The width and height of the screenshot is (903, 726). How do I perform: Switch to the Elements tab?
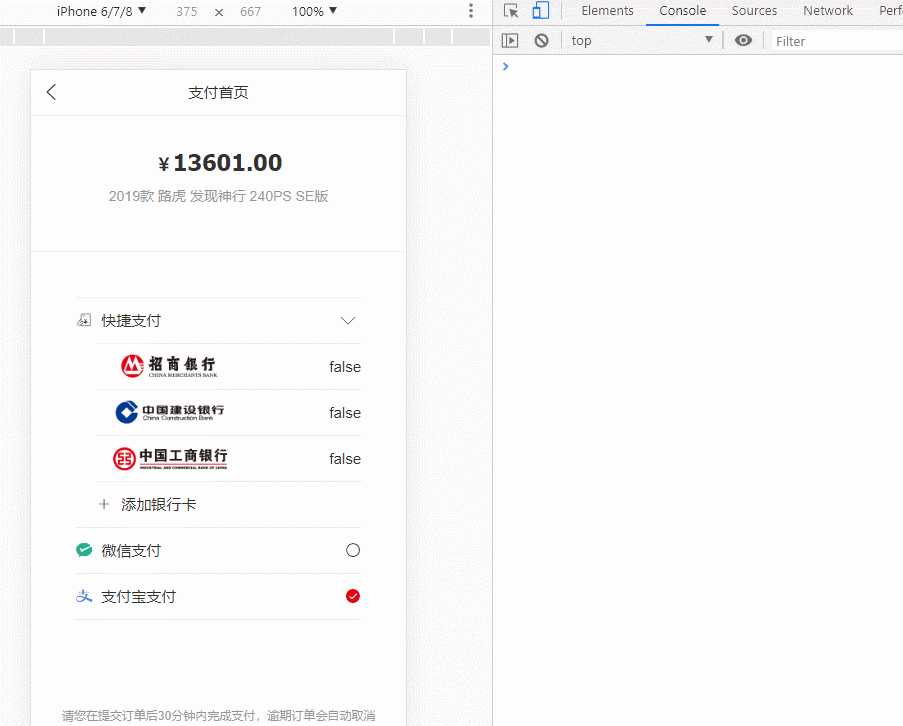coord(607,10)
